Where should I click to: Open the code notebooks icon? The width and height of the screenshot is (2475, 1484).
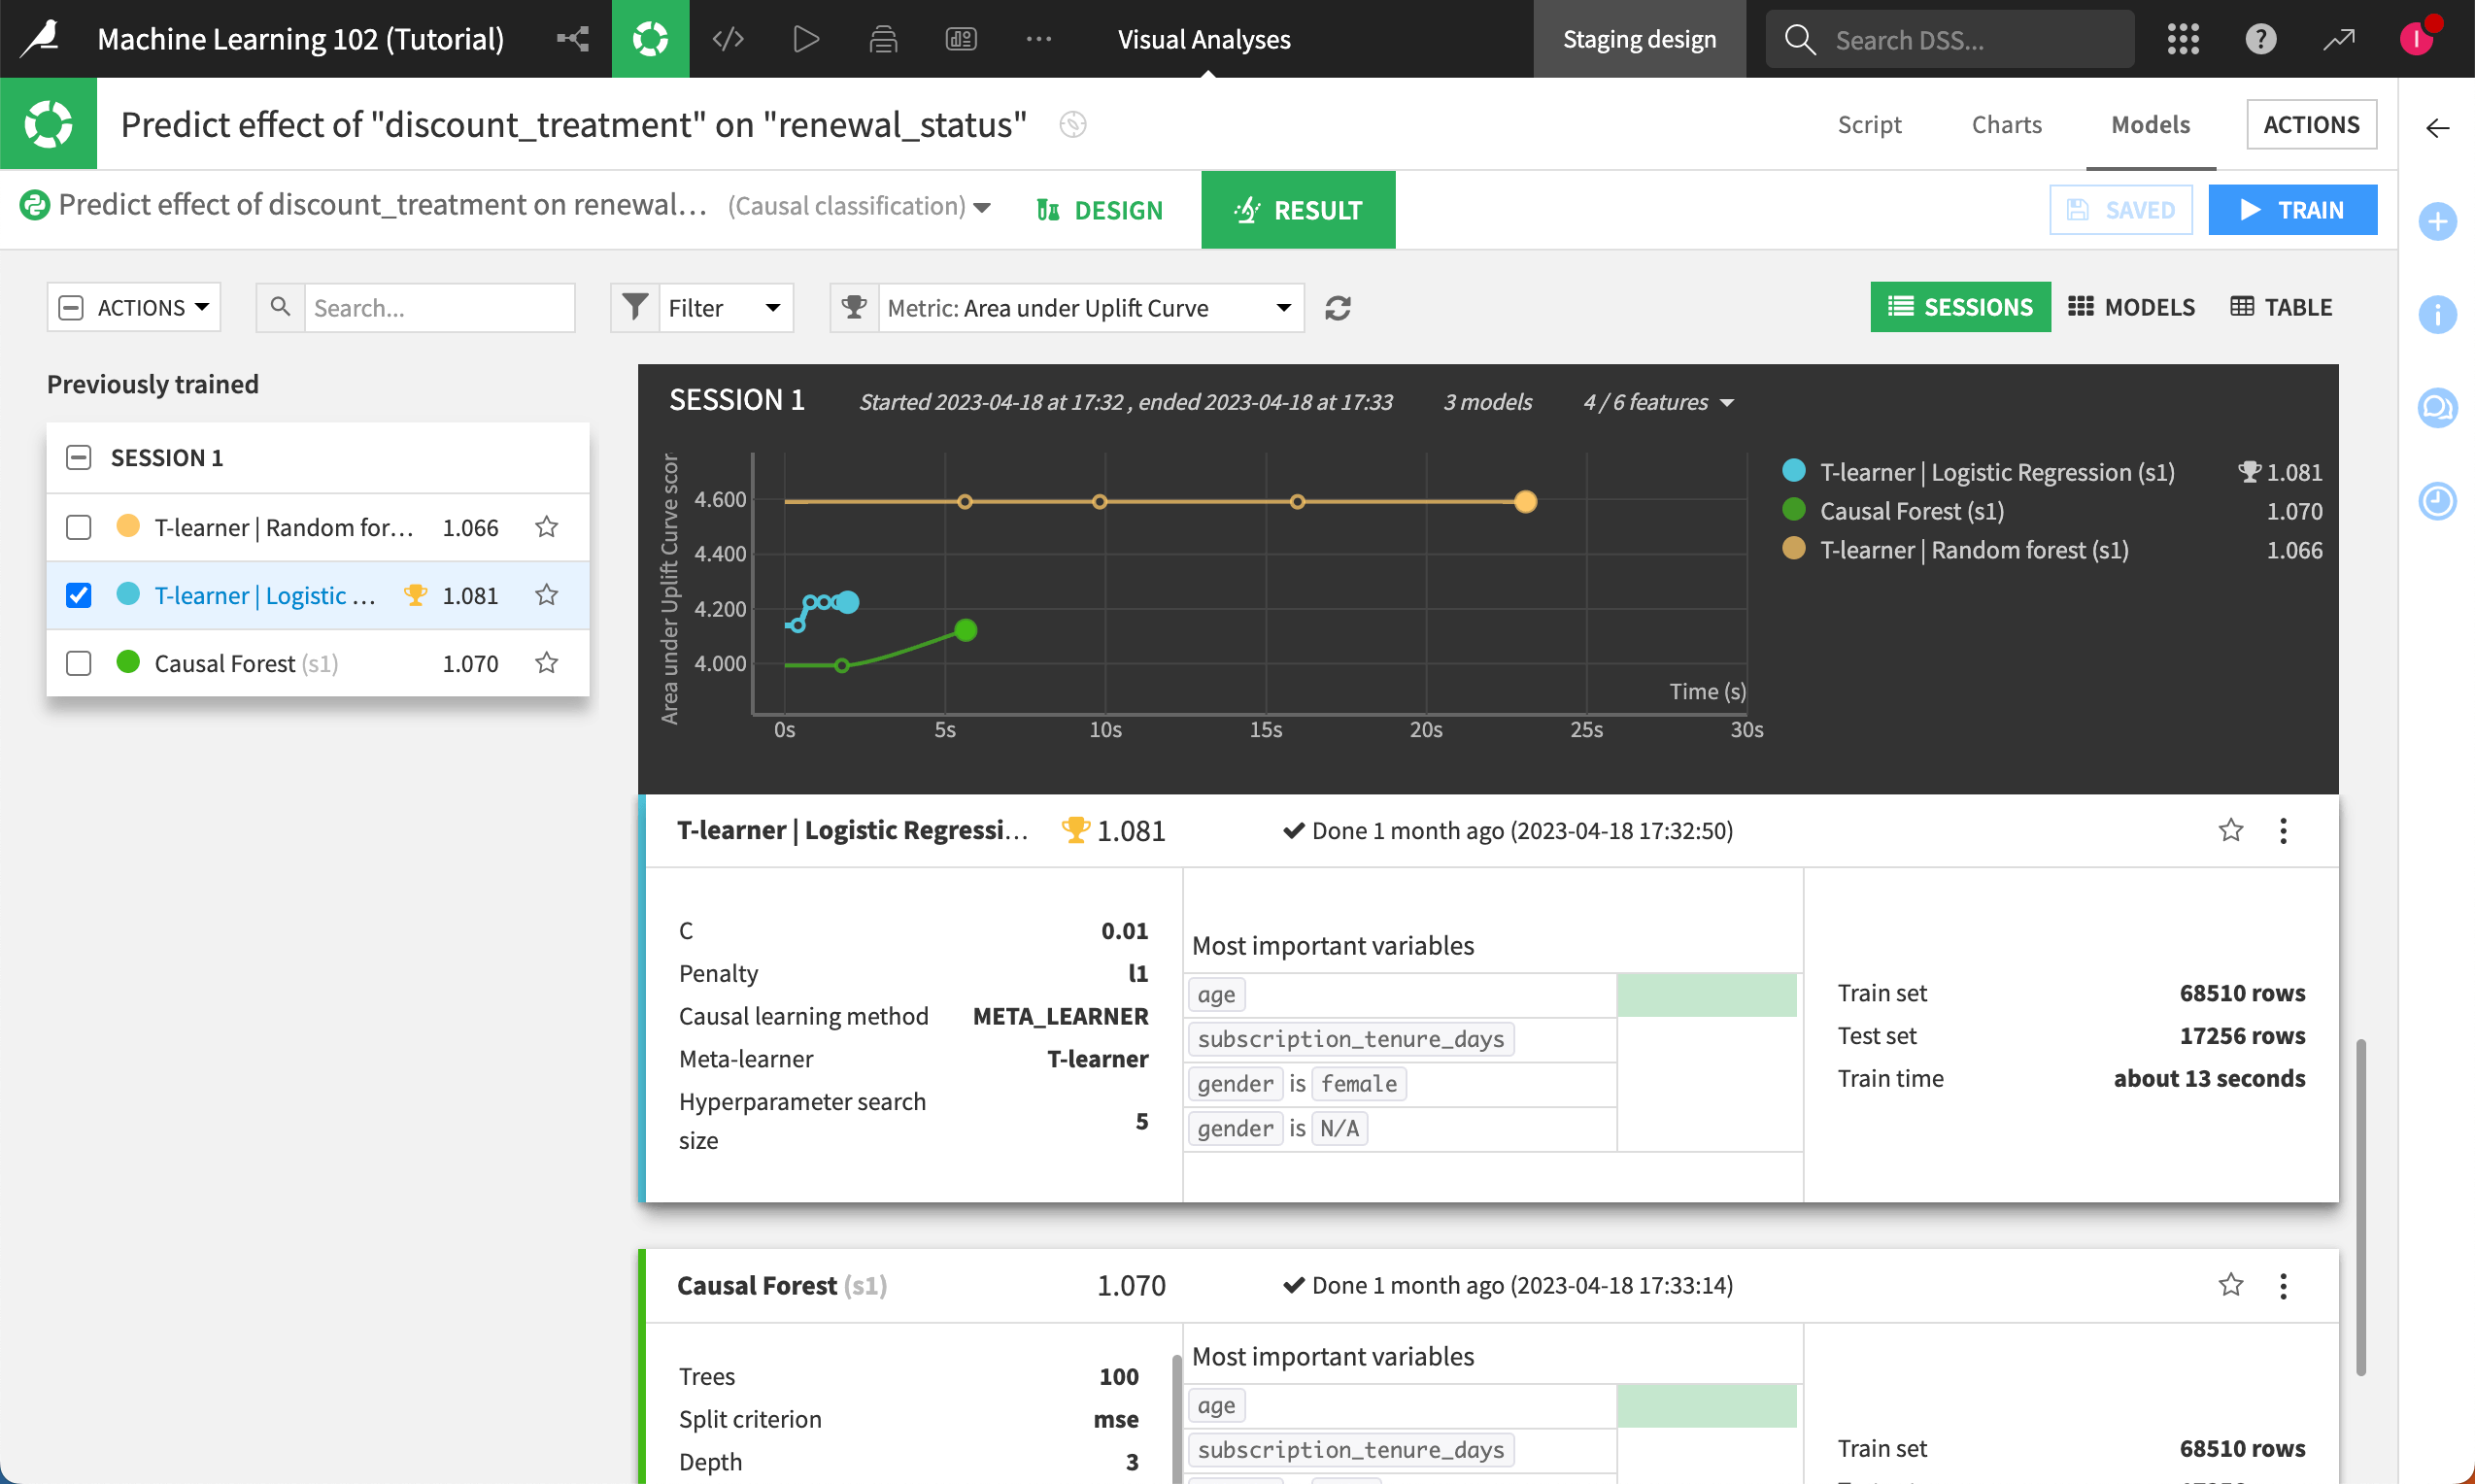[x=728, y=39]
